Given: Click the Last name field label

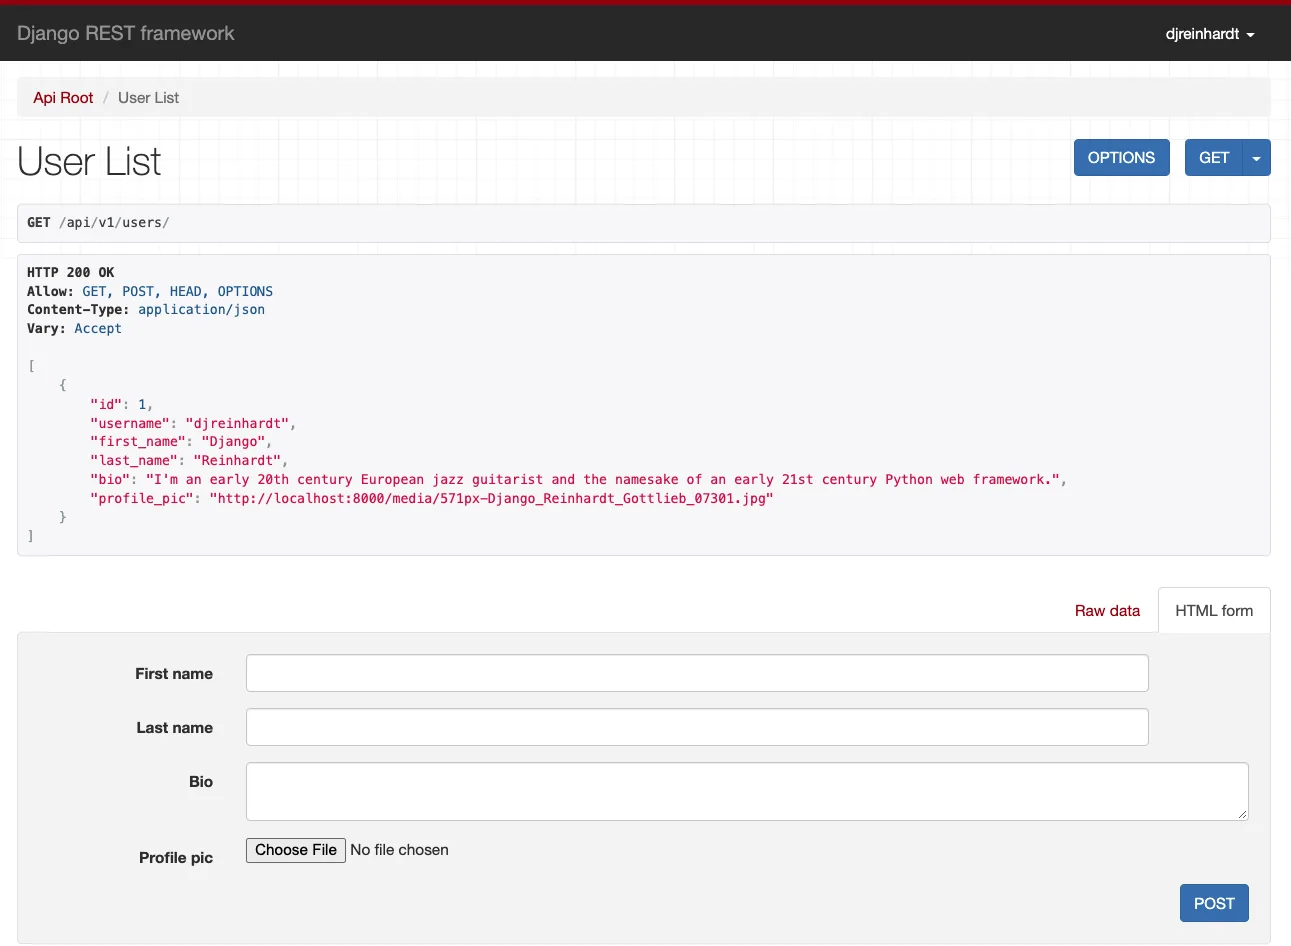Looking at the screenshot, I should coord(175,728).
